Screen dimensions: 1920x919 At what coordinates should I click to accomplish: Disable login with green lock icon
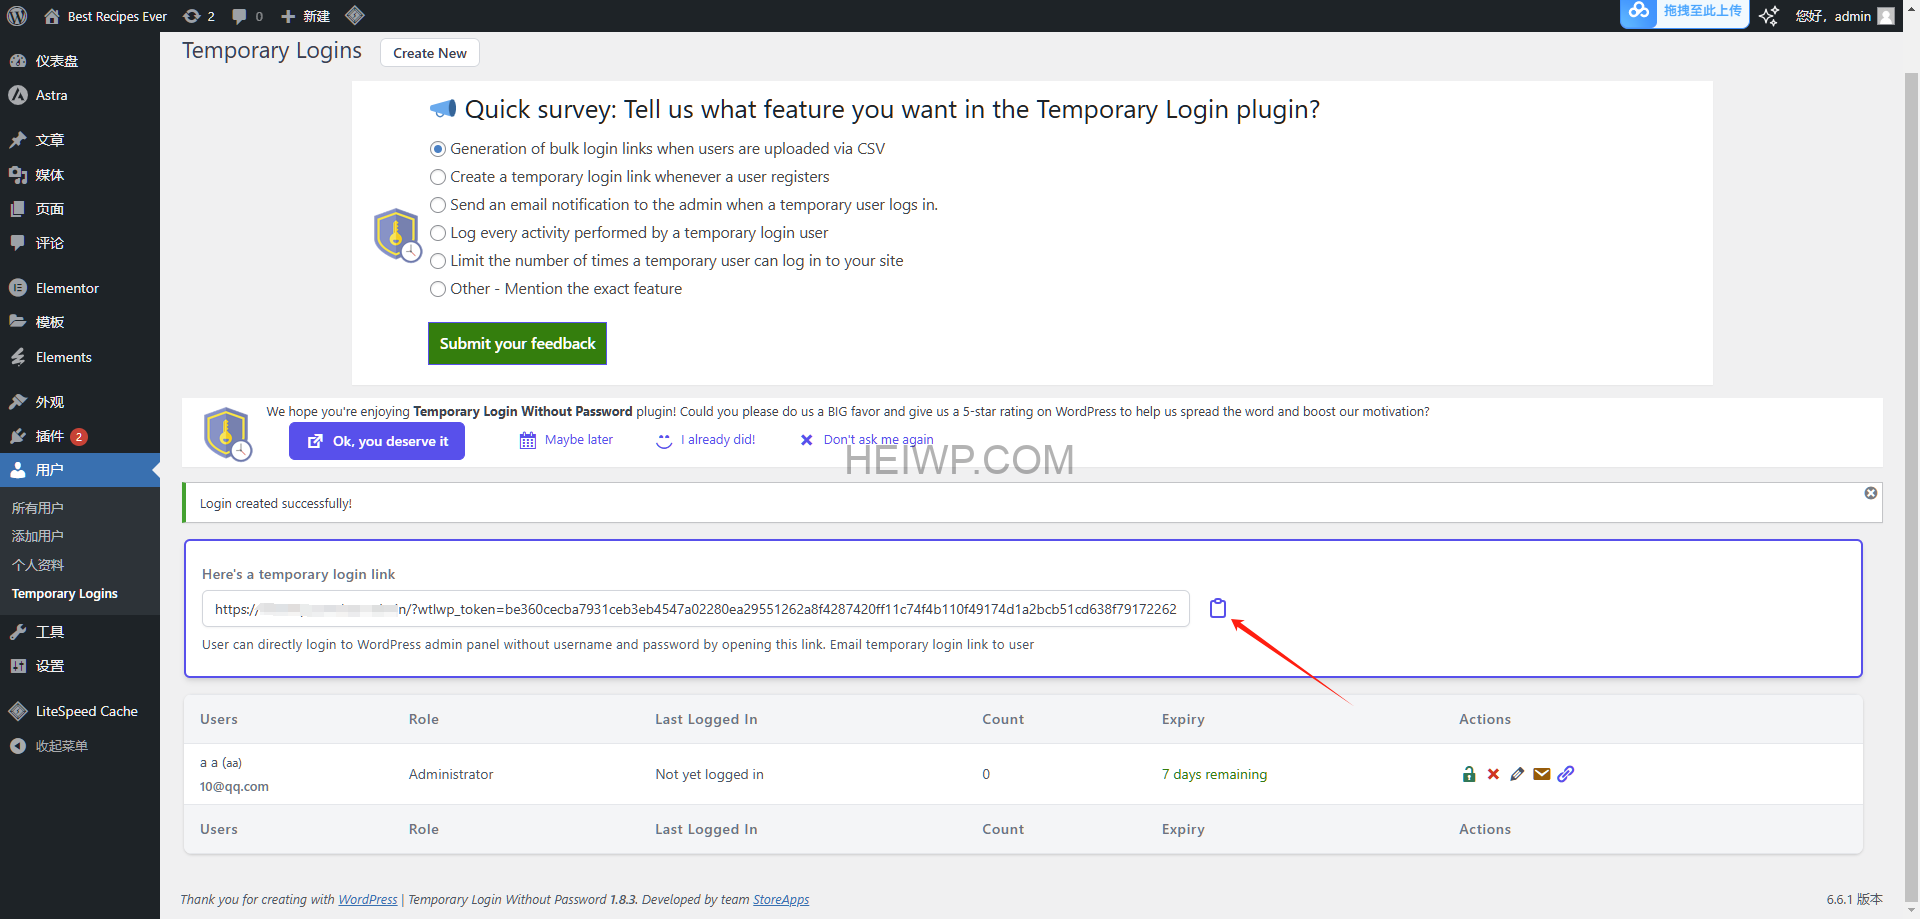point(1469,774)
